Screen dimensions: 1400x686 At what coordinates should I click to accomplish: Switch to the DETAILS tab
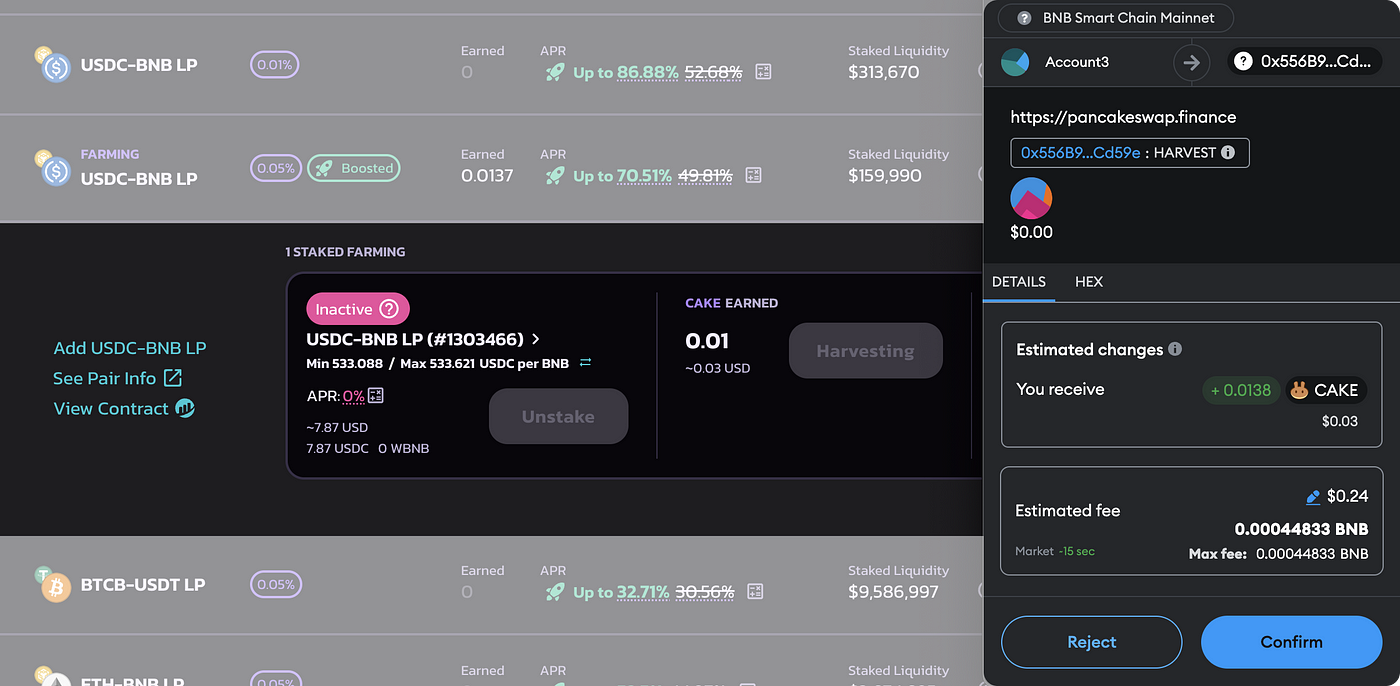[1019, 282]
